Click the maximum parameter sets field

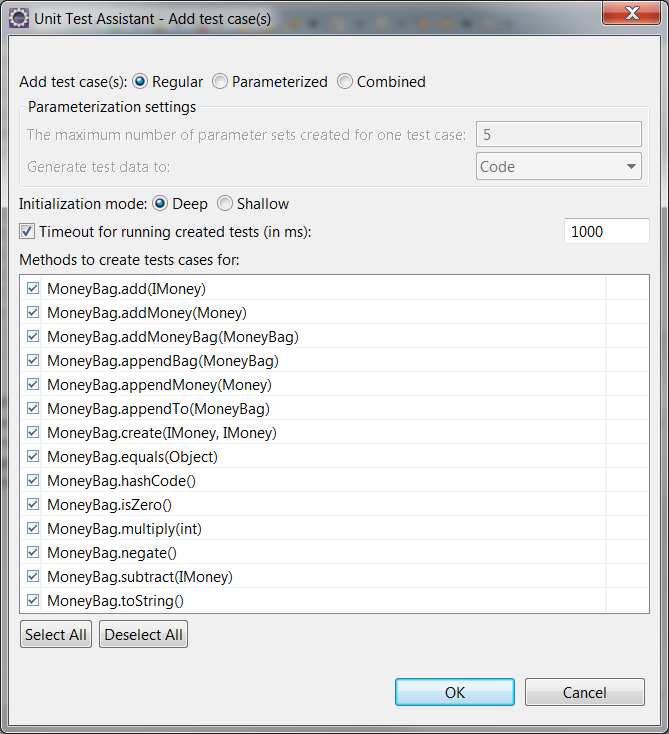(559, 135)
